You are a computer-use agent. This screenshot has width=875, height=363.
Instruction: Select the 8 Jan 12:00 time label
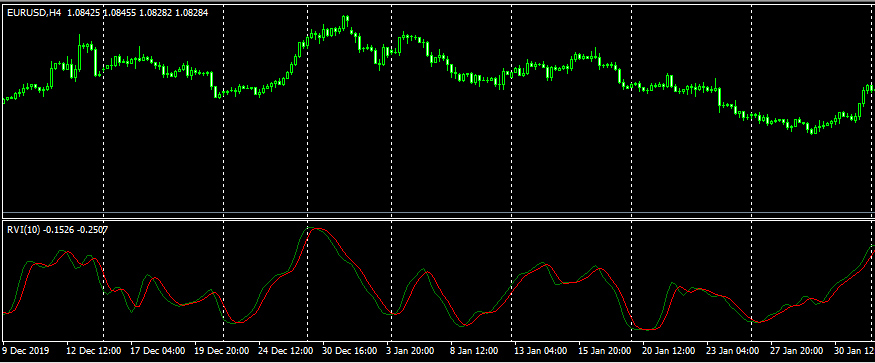[474, 351]
